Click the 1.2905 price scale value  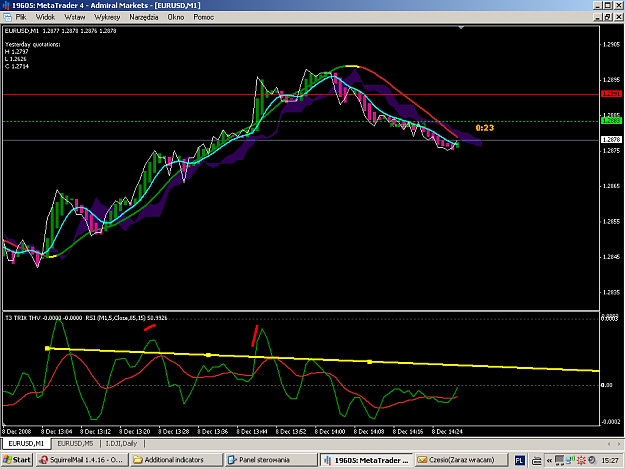[611, 44]
